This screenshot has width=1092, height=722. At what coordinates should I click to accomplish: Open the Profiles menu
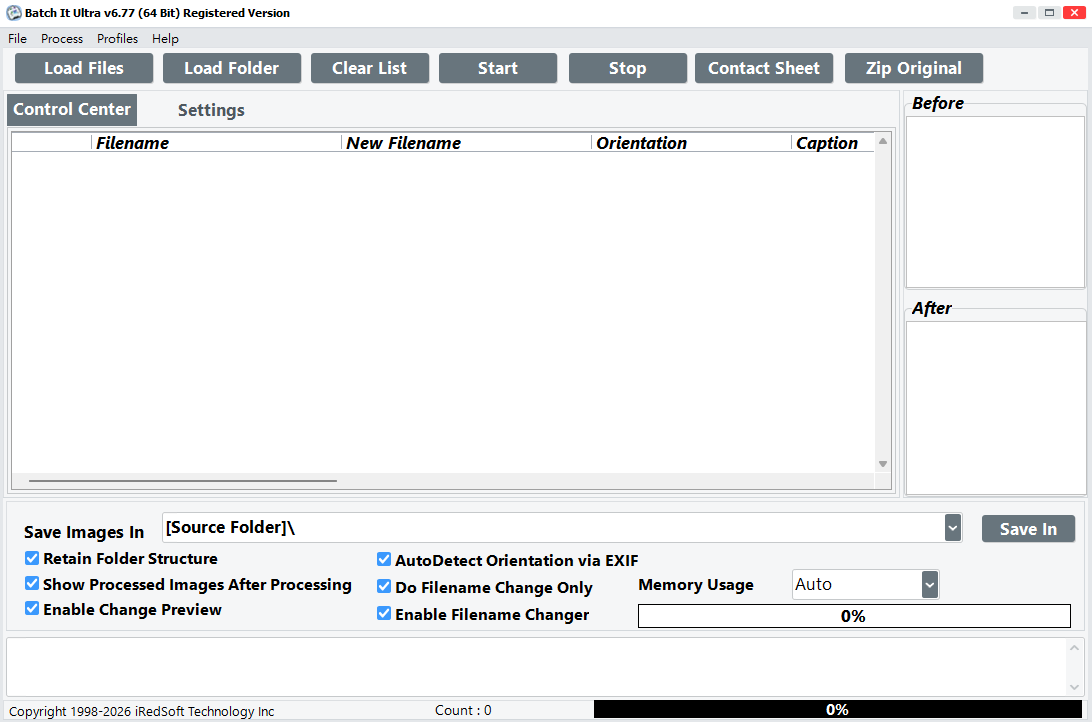tap(117, 39)
